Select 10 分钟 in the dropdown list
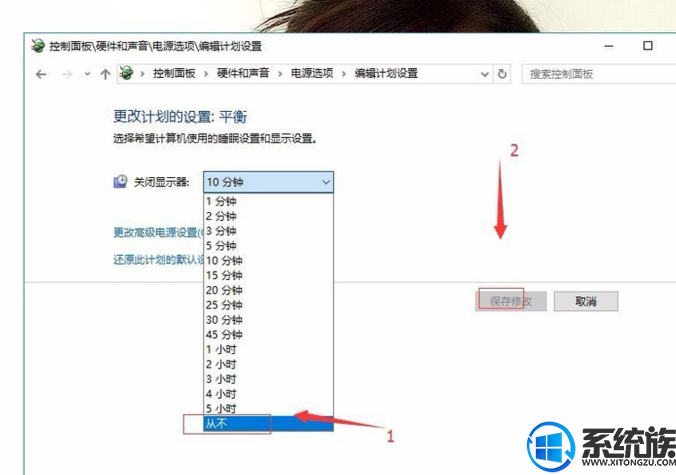The width and height of the screenshot is (676, 475). coord(268,260)
